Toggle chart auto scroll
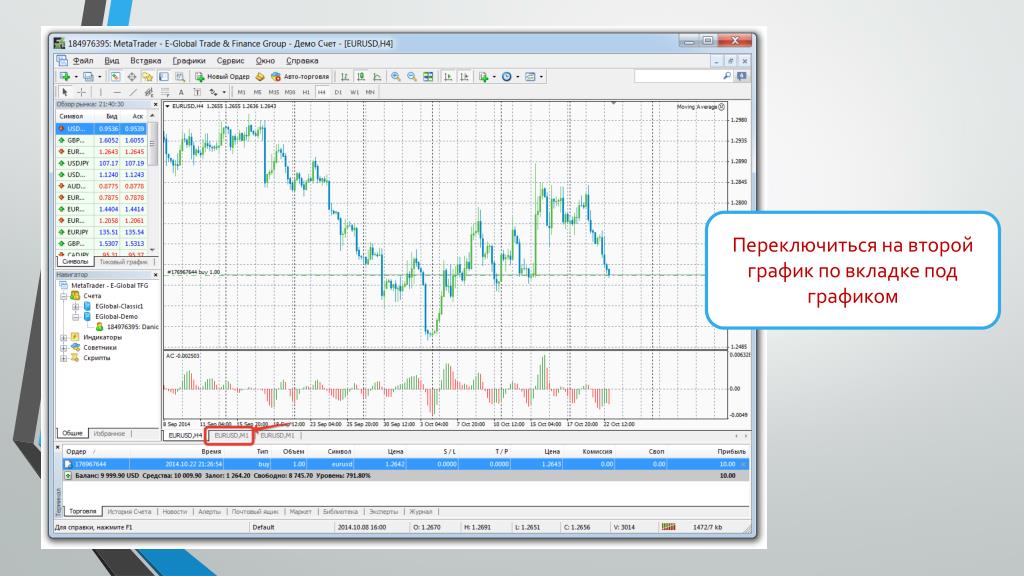The height and width of the screenshot is (576, 1024). pyautogui.click(x=448, y=76)
